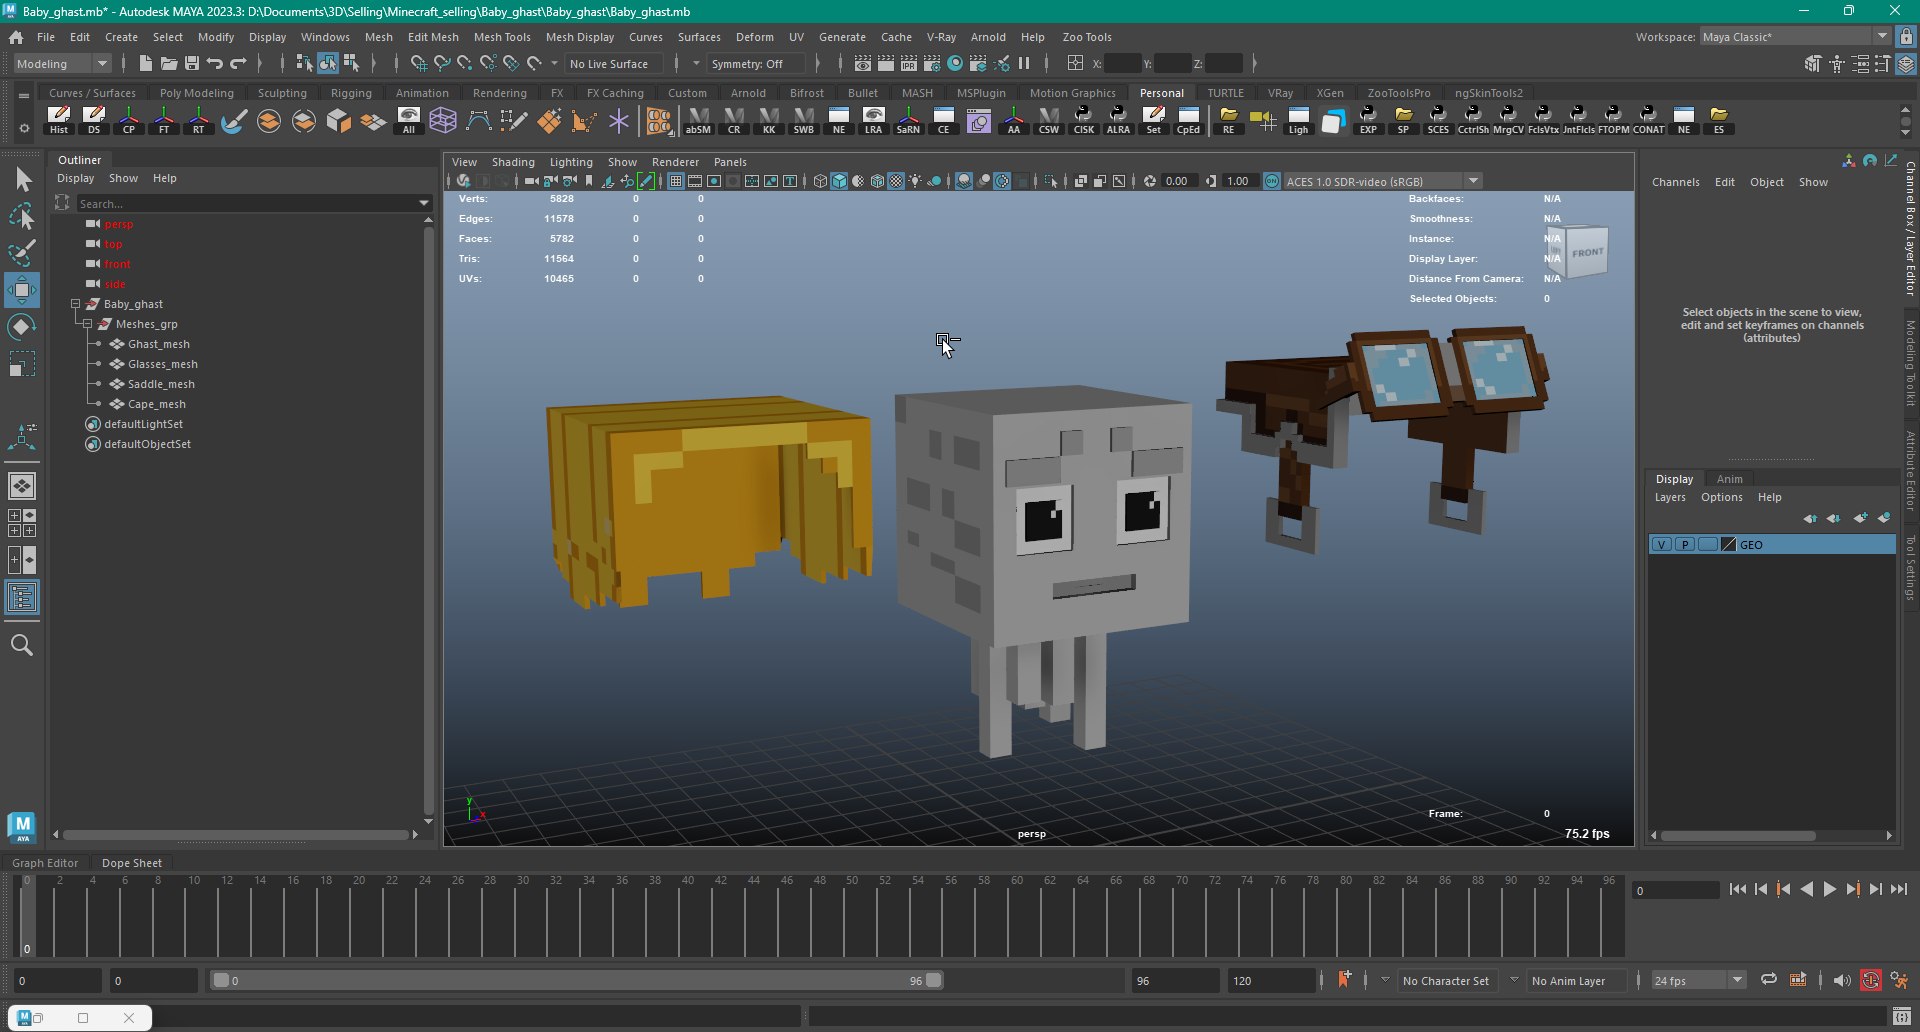This screenshot has height=1032, width=1920.
Task: Click the sculpt brush shelf icon
Action: (x=234, y=121)
